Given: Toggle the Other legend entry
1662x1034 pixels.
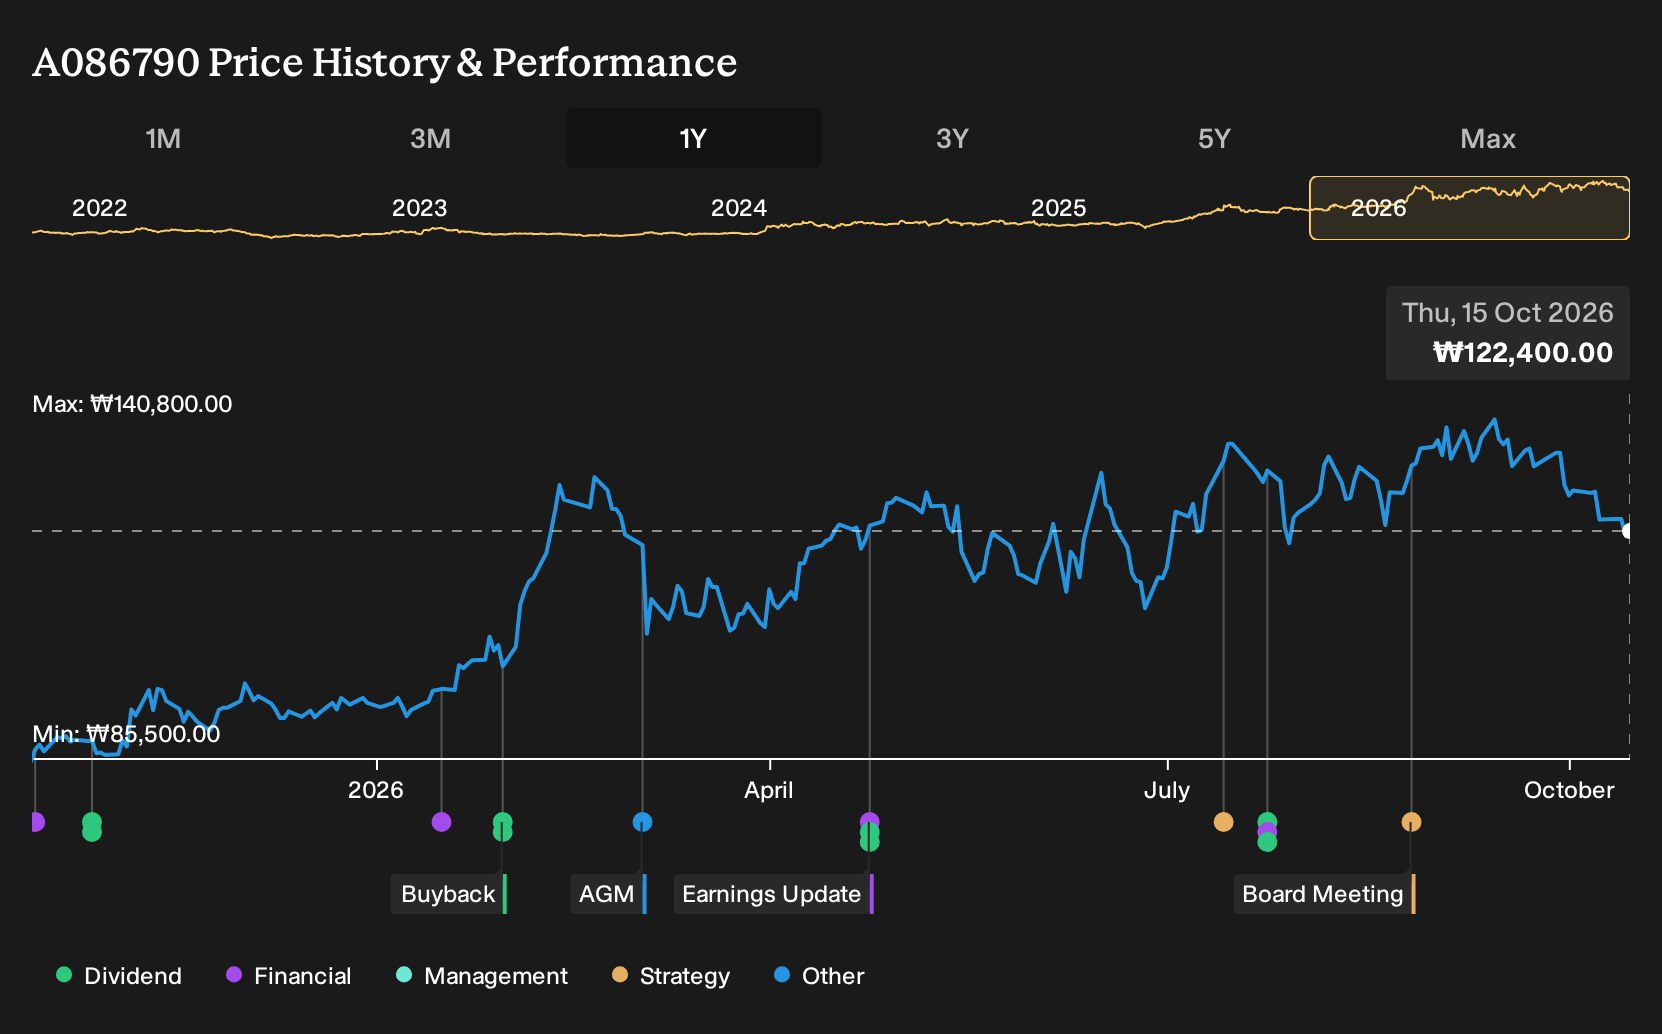Looking at the screenshot, I should click(x=819, y=976).
